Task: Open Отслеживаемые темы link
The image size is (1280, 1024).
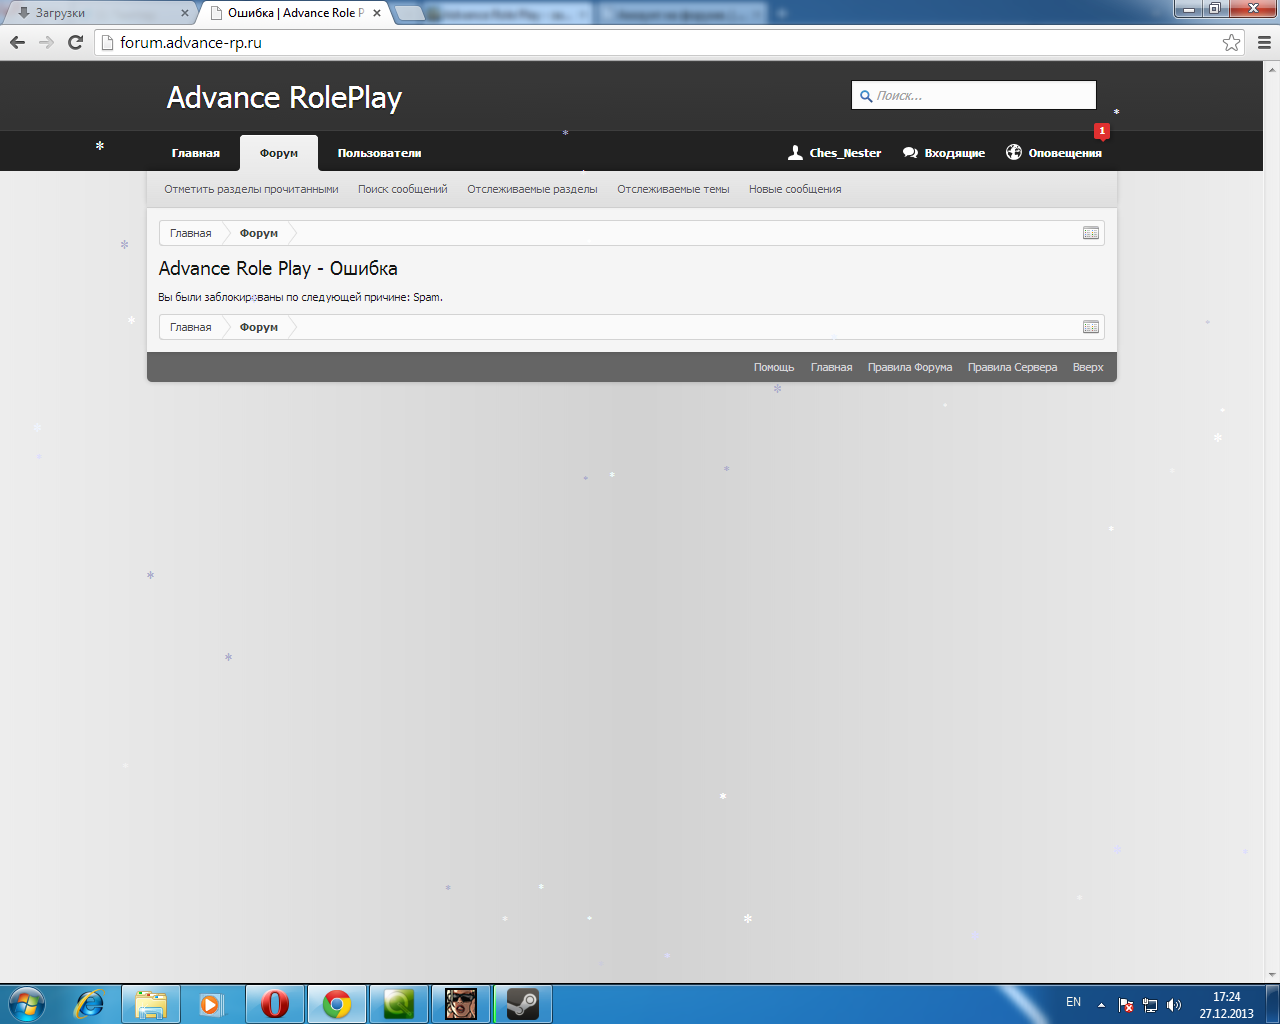Action: click(x=673, y=189)
